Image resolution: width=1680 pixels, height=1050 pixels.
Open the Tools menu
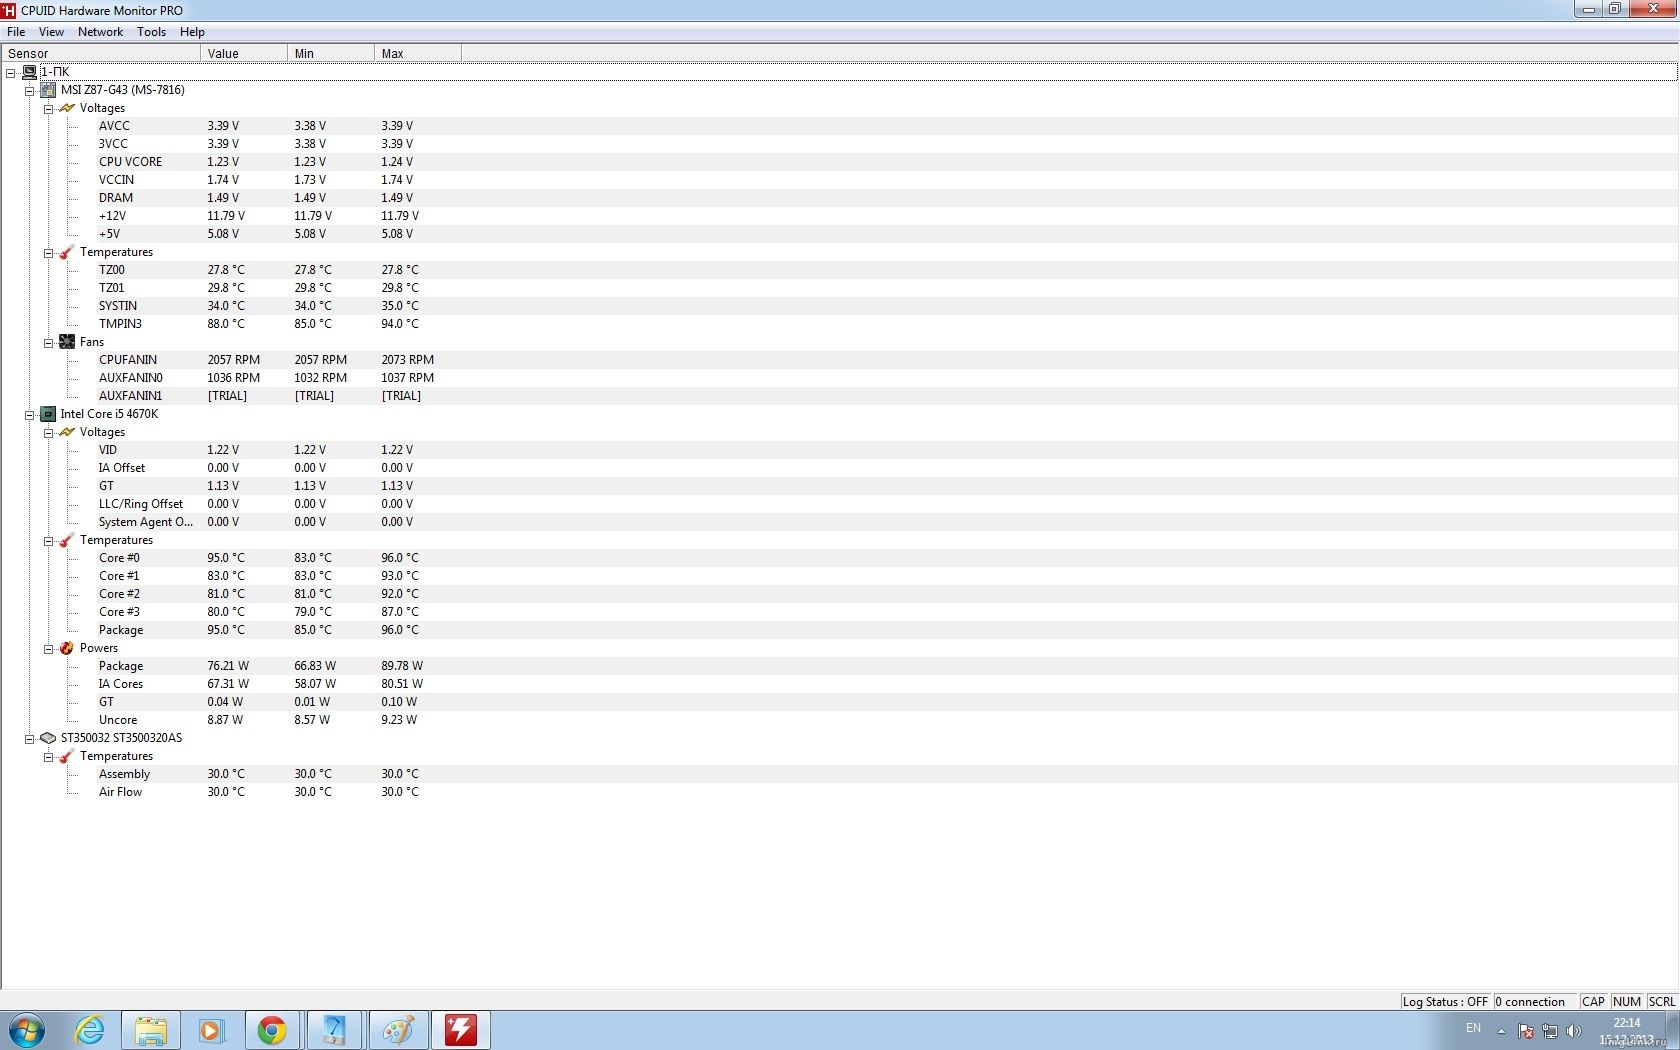point(151,32)
